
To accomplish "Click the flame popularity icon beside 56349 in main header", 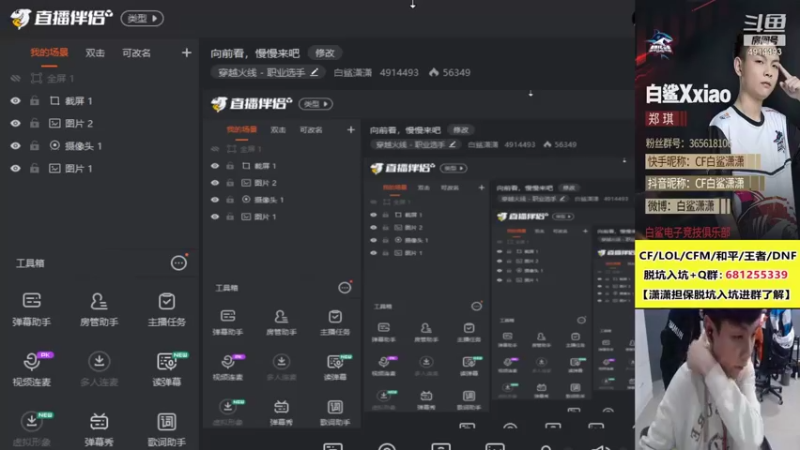I will [x=434, y=72].
